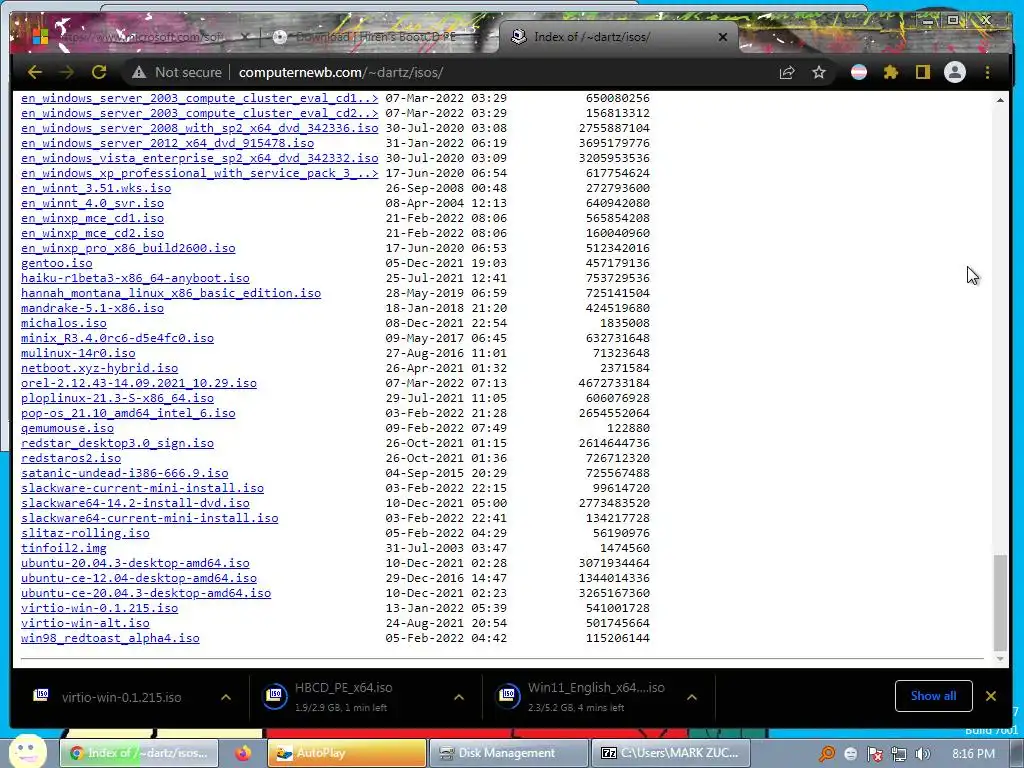Download haiku-r1beta3-x86_64-anyboot.iso
Viewport: 1024px width, 768px height.
coord(135,278)
